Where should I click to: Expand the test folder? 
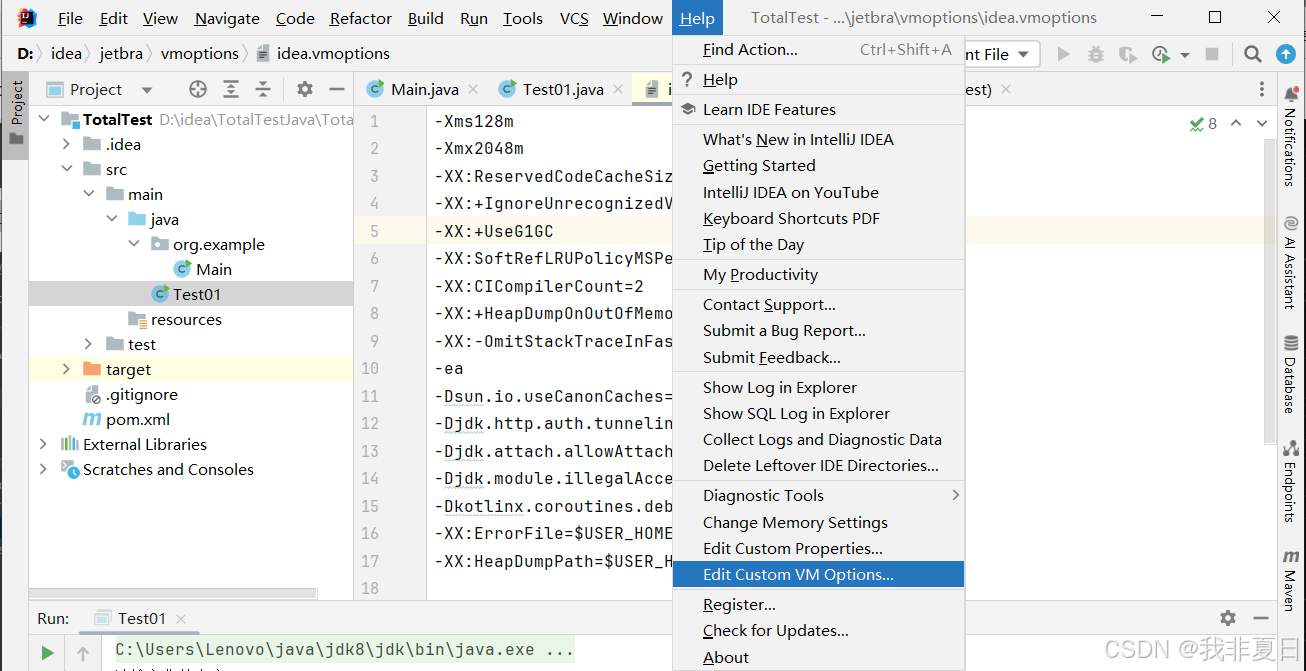[x=89, y=344]
